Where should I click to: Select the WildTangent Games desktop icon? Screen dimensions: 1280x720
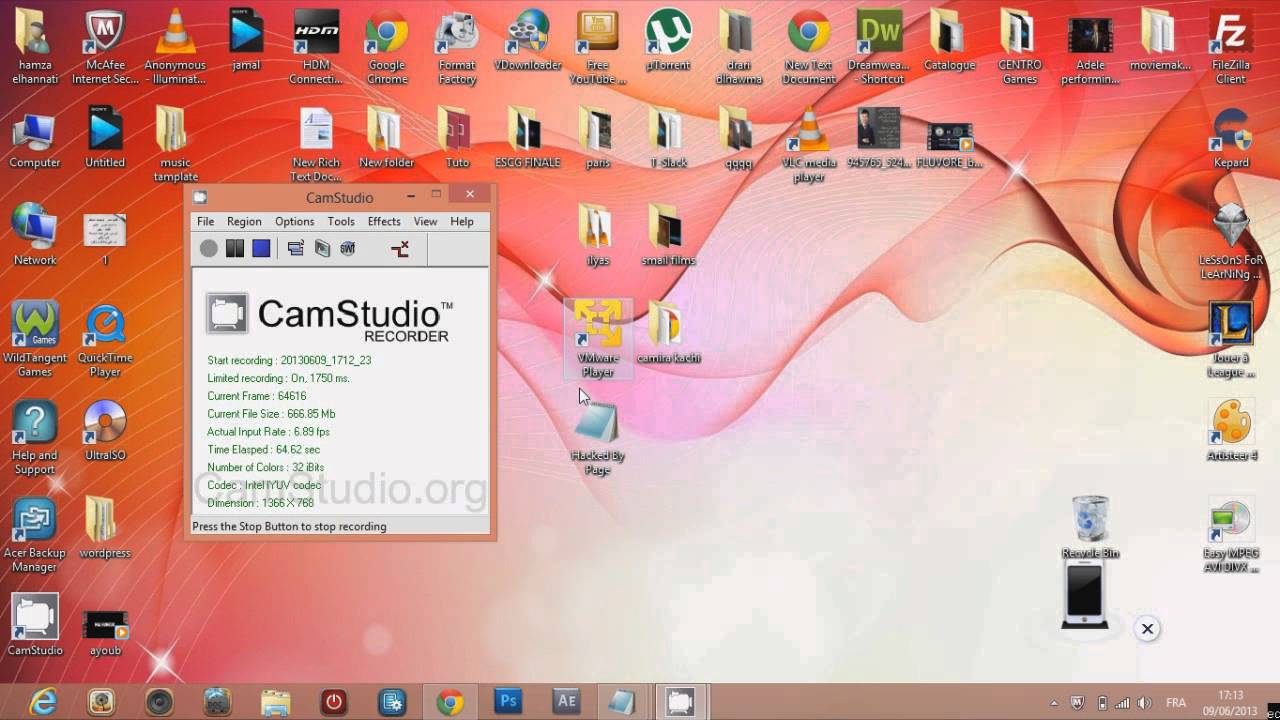35,340
